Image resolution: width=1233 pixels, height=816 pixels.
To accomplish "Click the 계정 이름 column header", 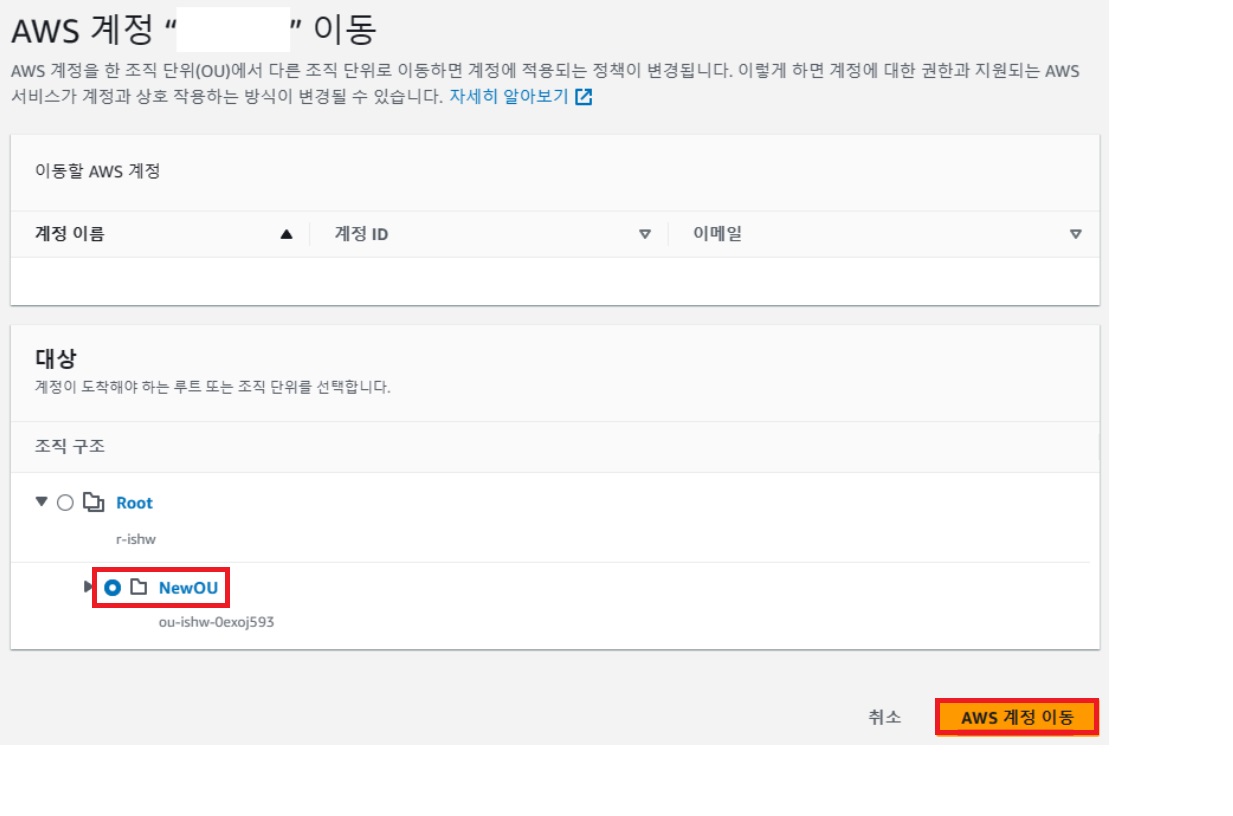I will pyautogui.click(x=70, y=234).
